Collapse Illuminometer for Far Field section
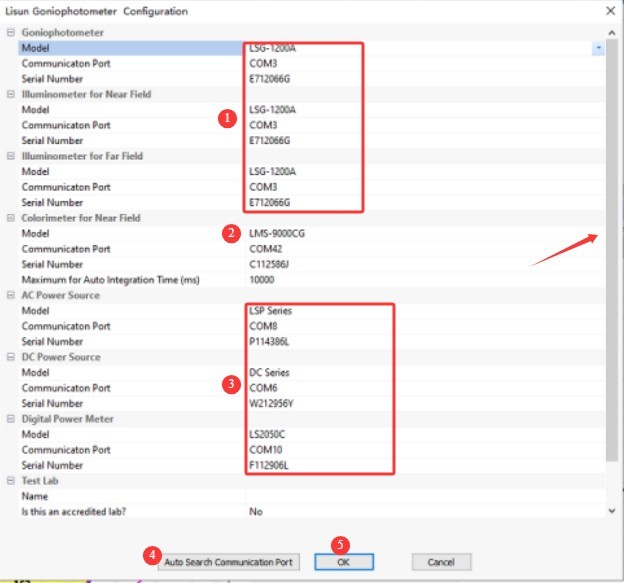This screenshot has width=624, height=583. [11, 156]
